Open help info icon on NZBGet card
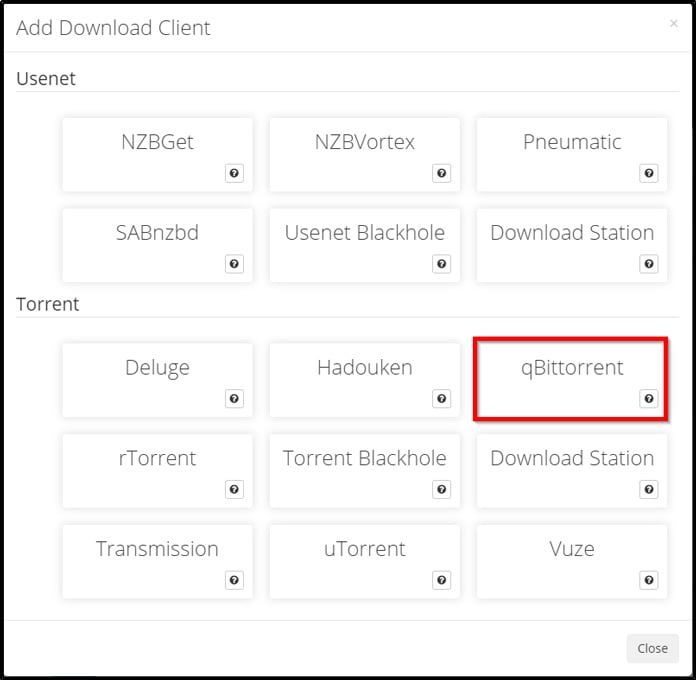 click(x=234, y=173)
